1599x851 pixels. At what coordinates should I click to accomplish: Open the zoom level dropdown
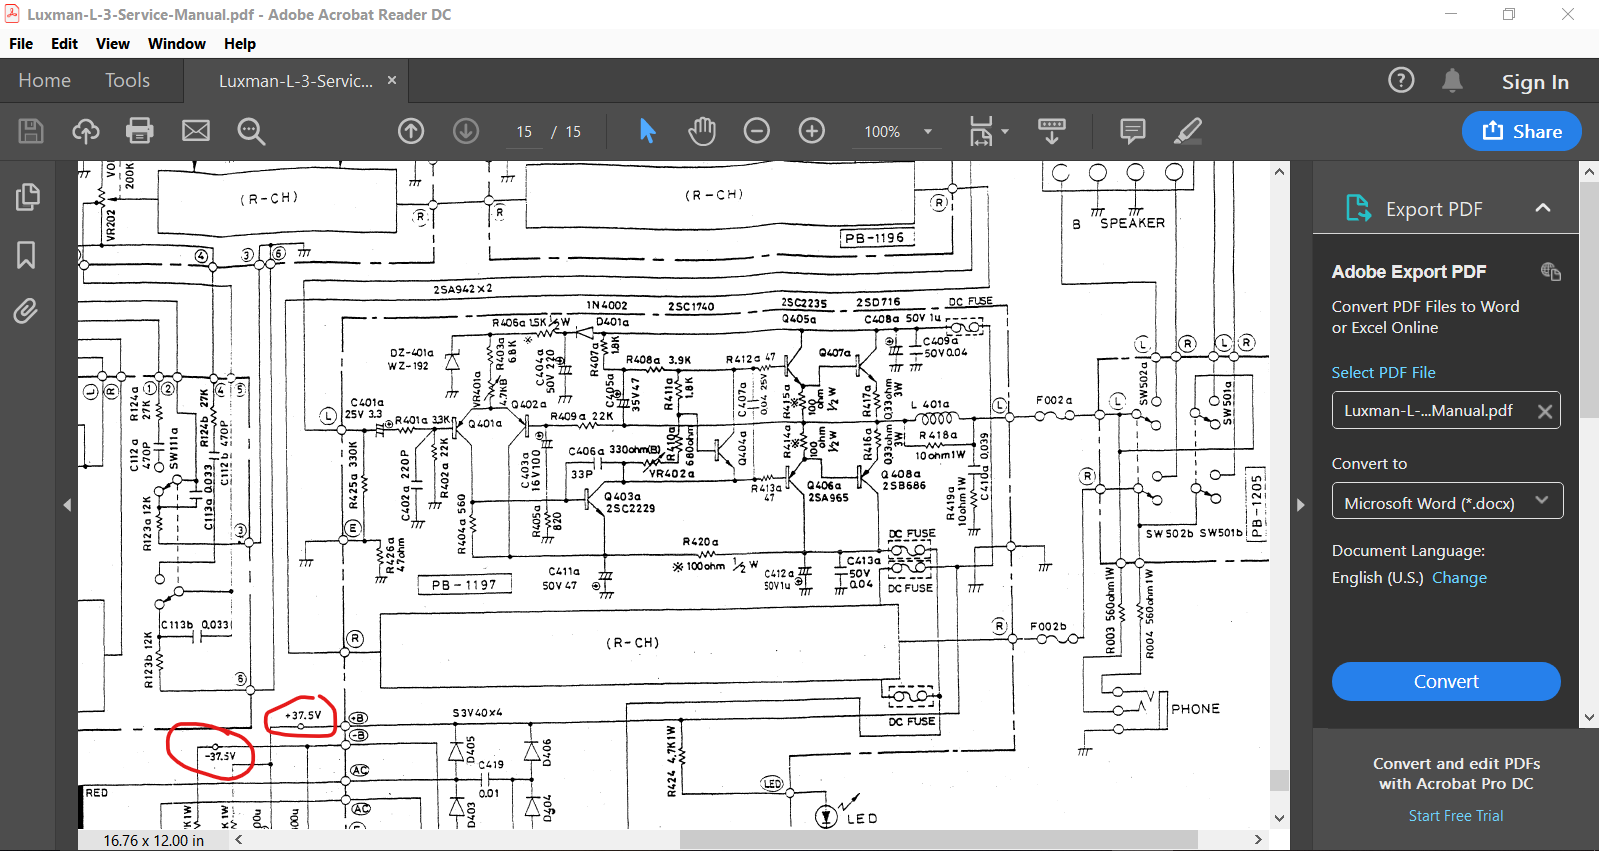[928, 131]
